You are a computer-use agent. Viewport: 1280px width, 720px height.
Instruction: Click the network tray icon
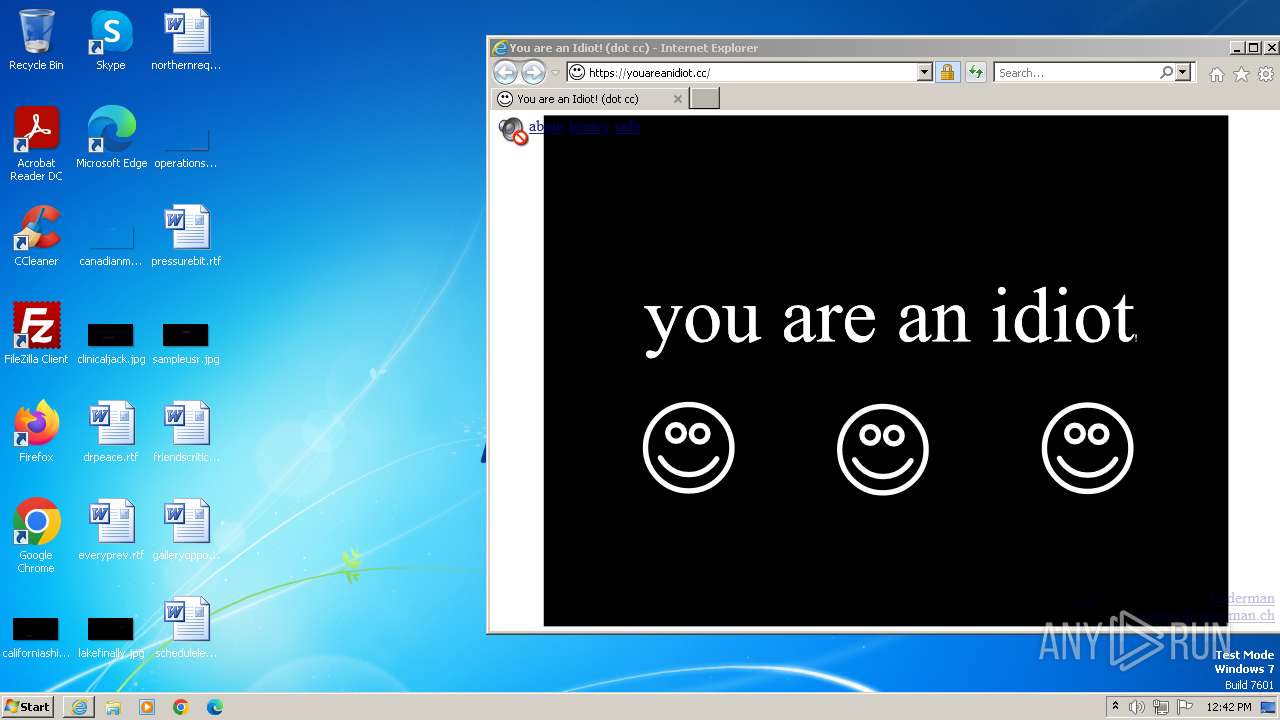(x=1160, y=707)
